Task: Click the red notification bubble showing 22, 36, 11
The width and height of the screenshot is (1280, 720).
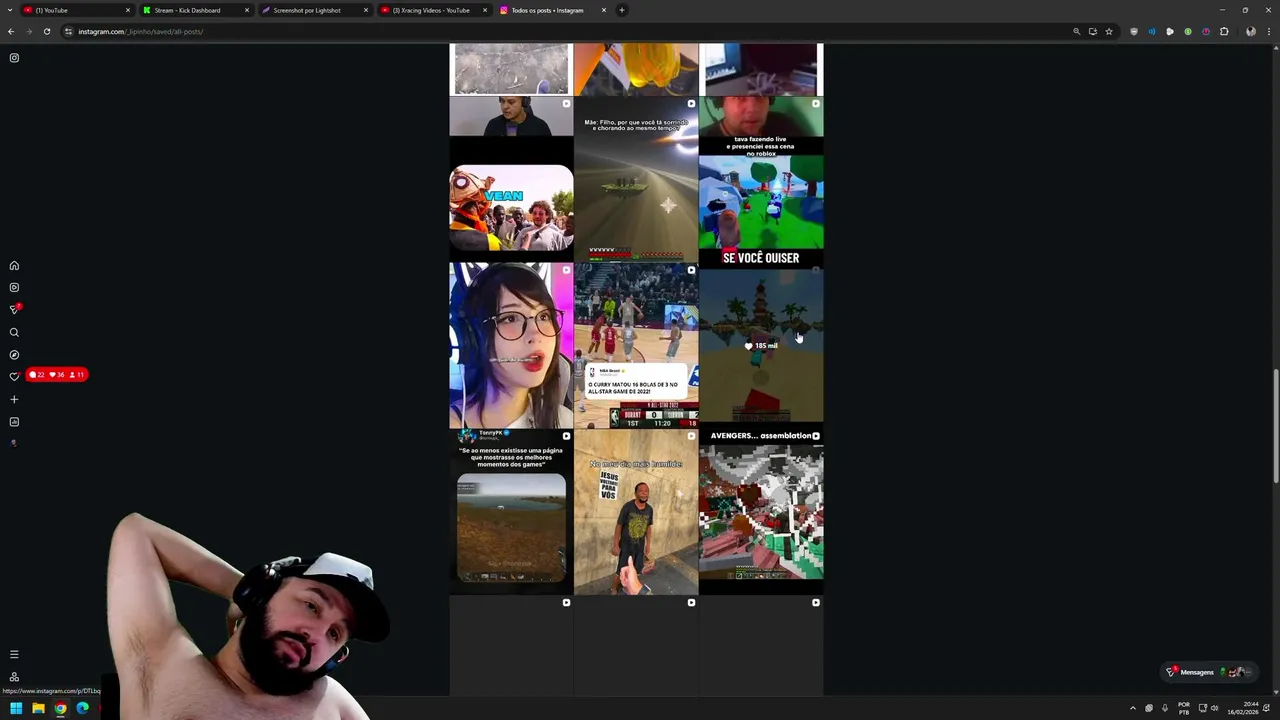Action: pyautogui.click(x=57, y=375)
